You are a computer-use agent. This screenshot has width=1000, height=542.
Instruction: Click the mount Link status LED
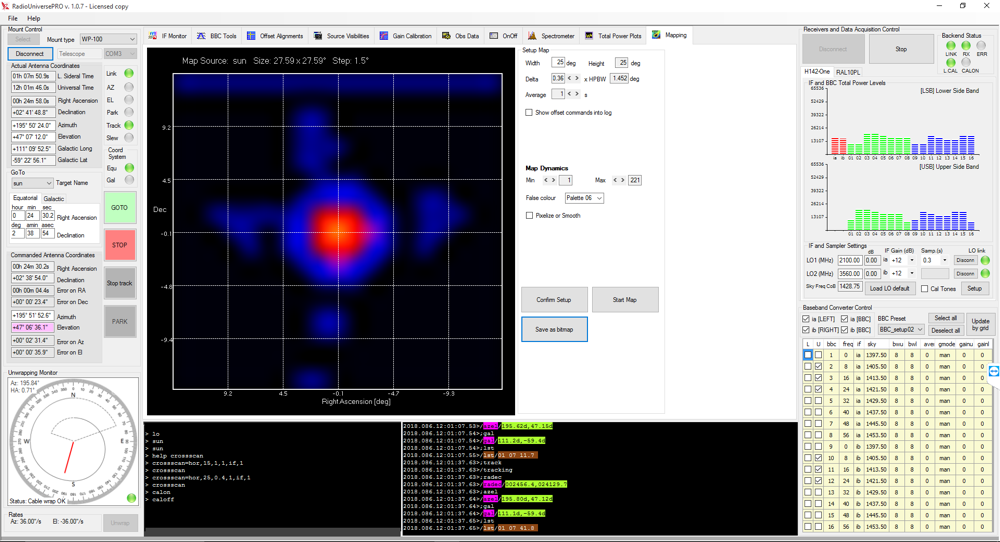click(x=129, y=73)
